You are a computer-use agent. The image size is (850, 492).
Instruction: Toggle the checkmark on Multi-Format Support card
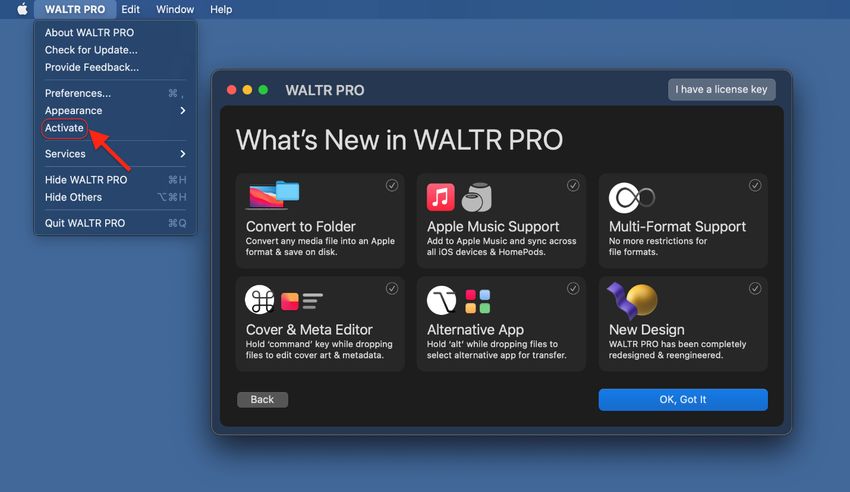755,185
